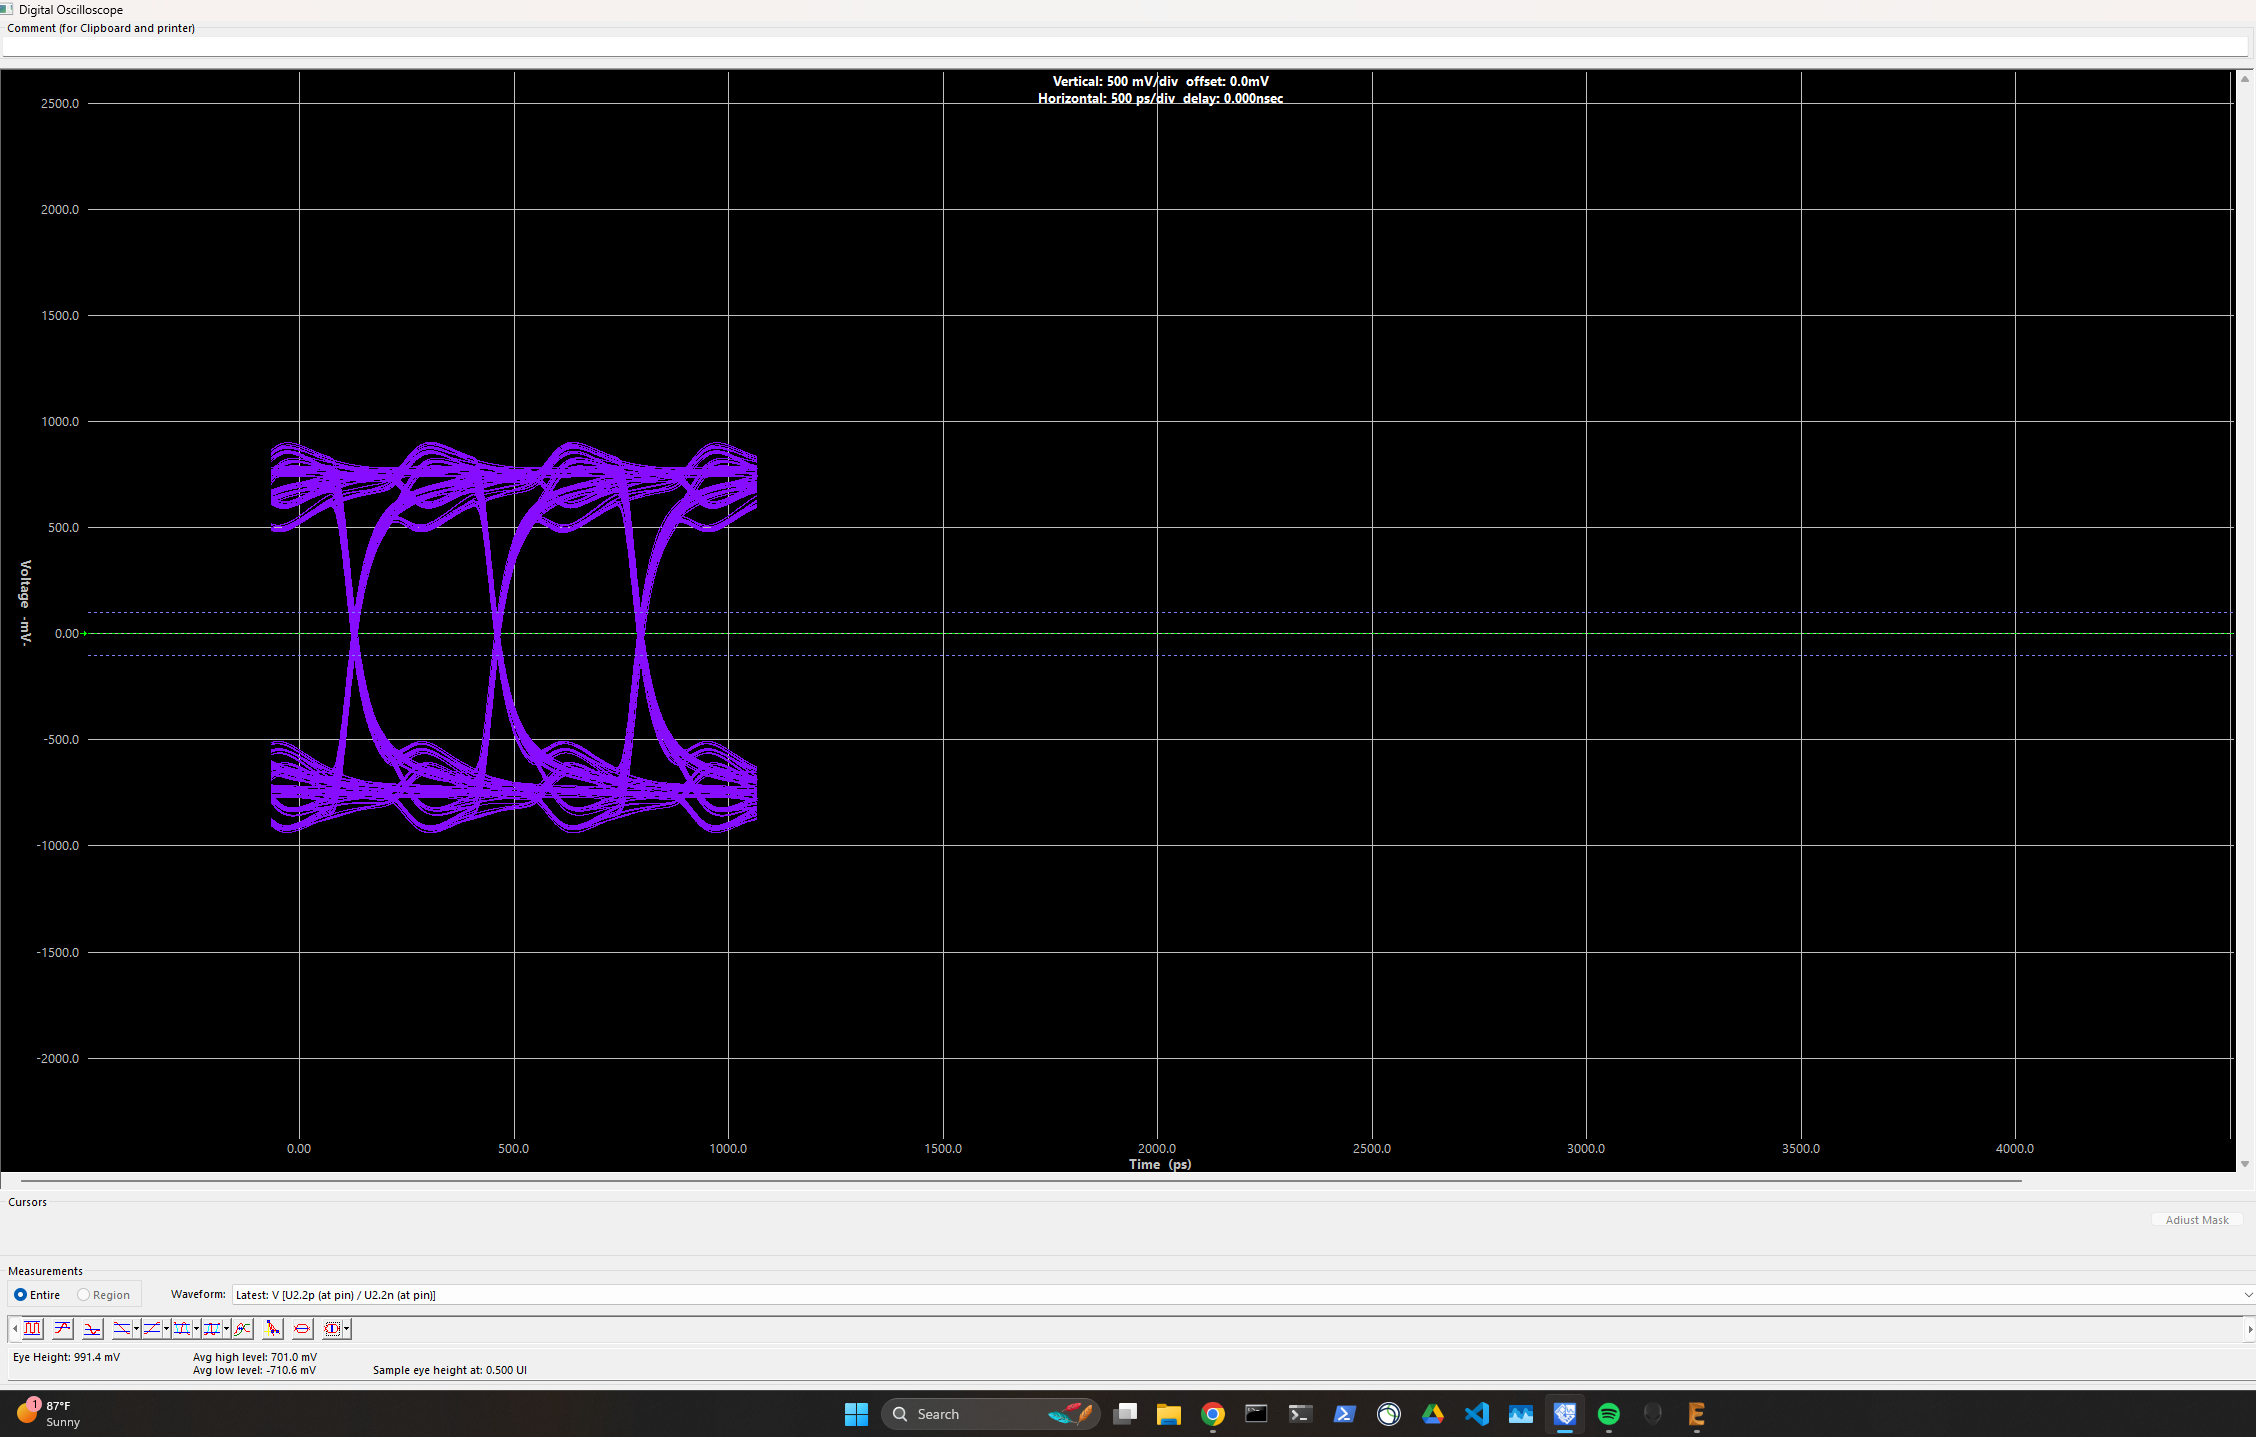
Task: Click the overshoot measurement icon
Action: click(62, 1329)
